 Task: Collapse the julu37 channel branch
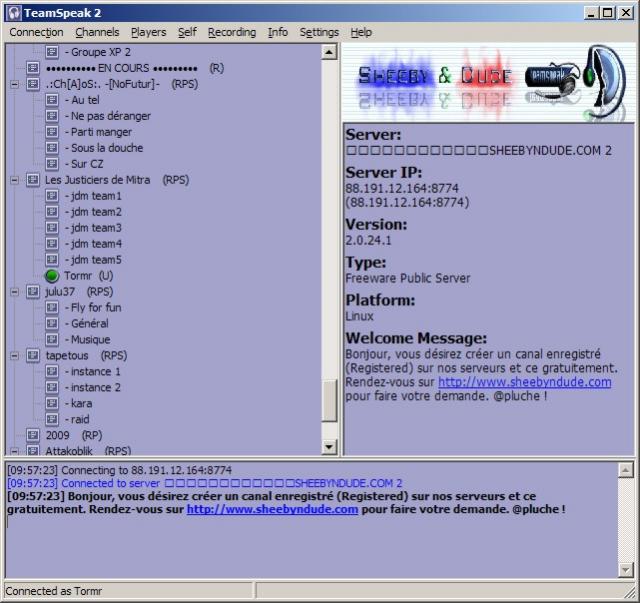(14, 292)
